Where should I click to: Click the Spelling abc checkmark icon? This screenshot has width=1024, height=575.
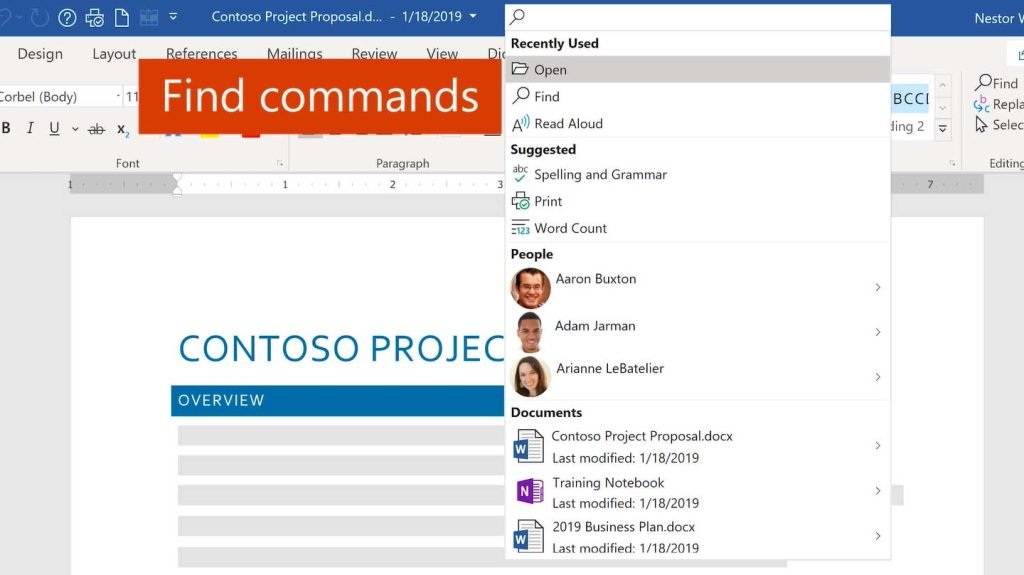520,174
